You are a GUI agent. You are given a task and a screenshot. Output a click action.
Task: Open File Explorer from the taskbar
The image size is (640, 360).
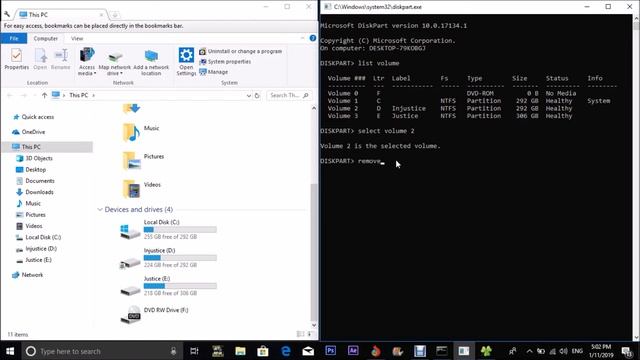click(240, 351)
